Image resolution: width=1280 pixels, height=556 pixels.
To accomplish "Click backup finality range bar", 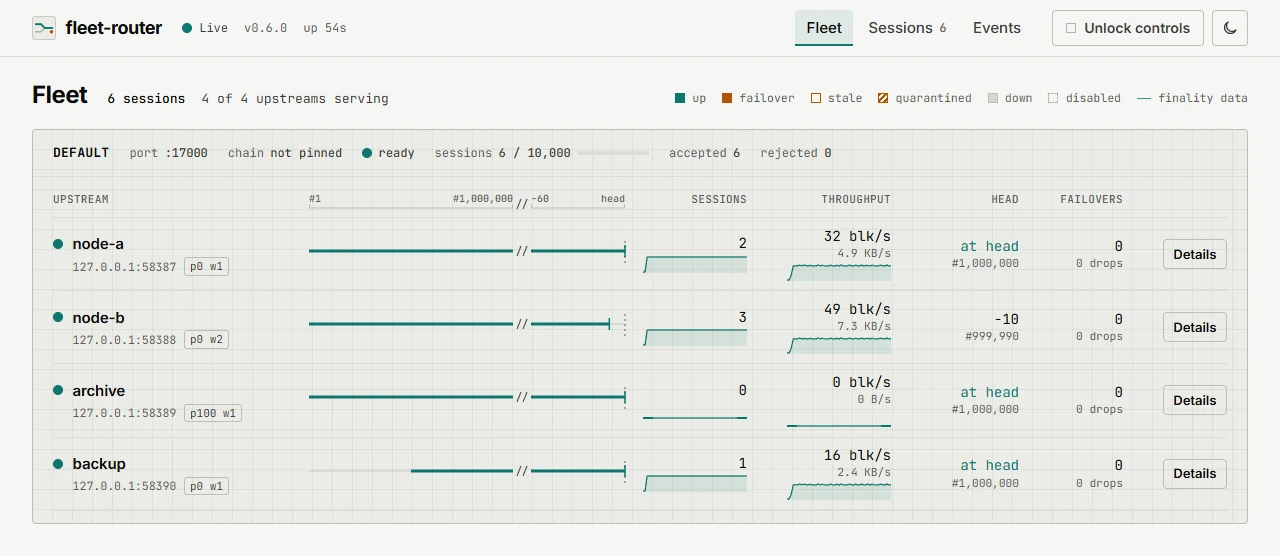I will coord(467,470).
